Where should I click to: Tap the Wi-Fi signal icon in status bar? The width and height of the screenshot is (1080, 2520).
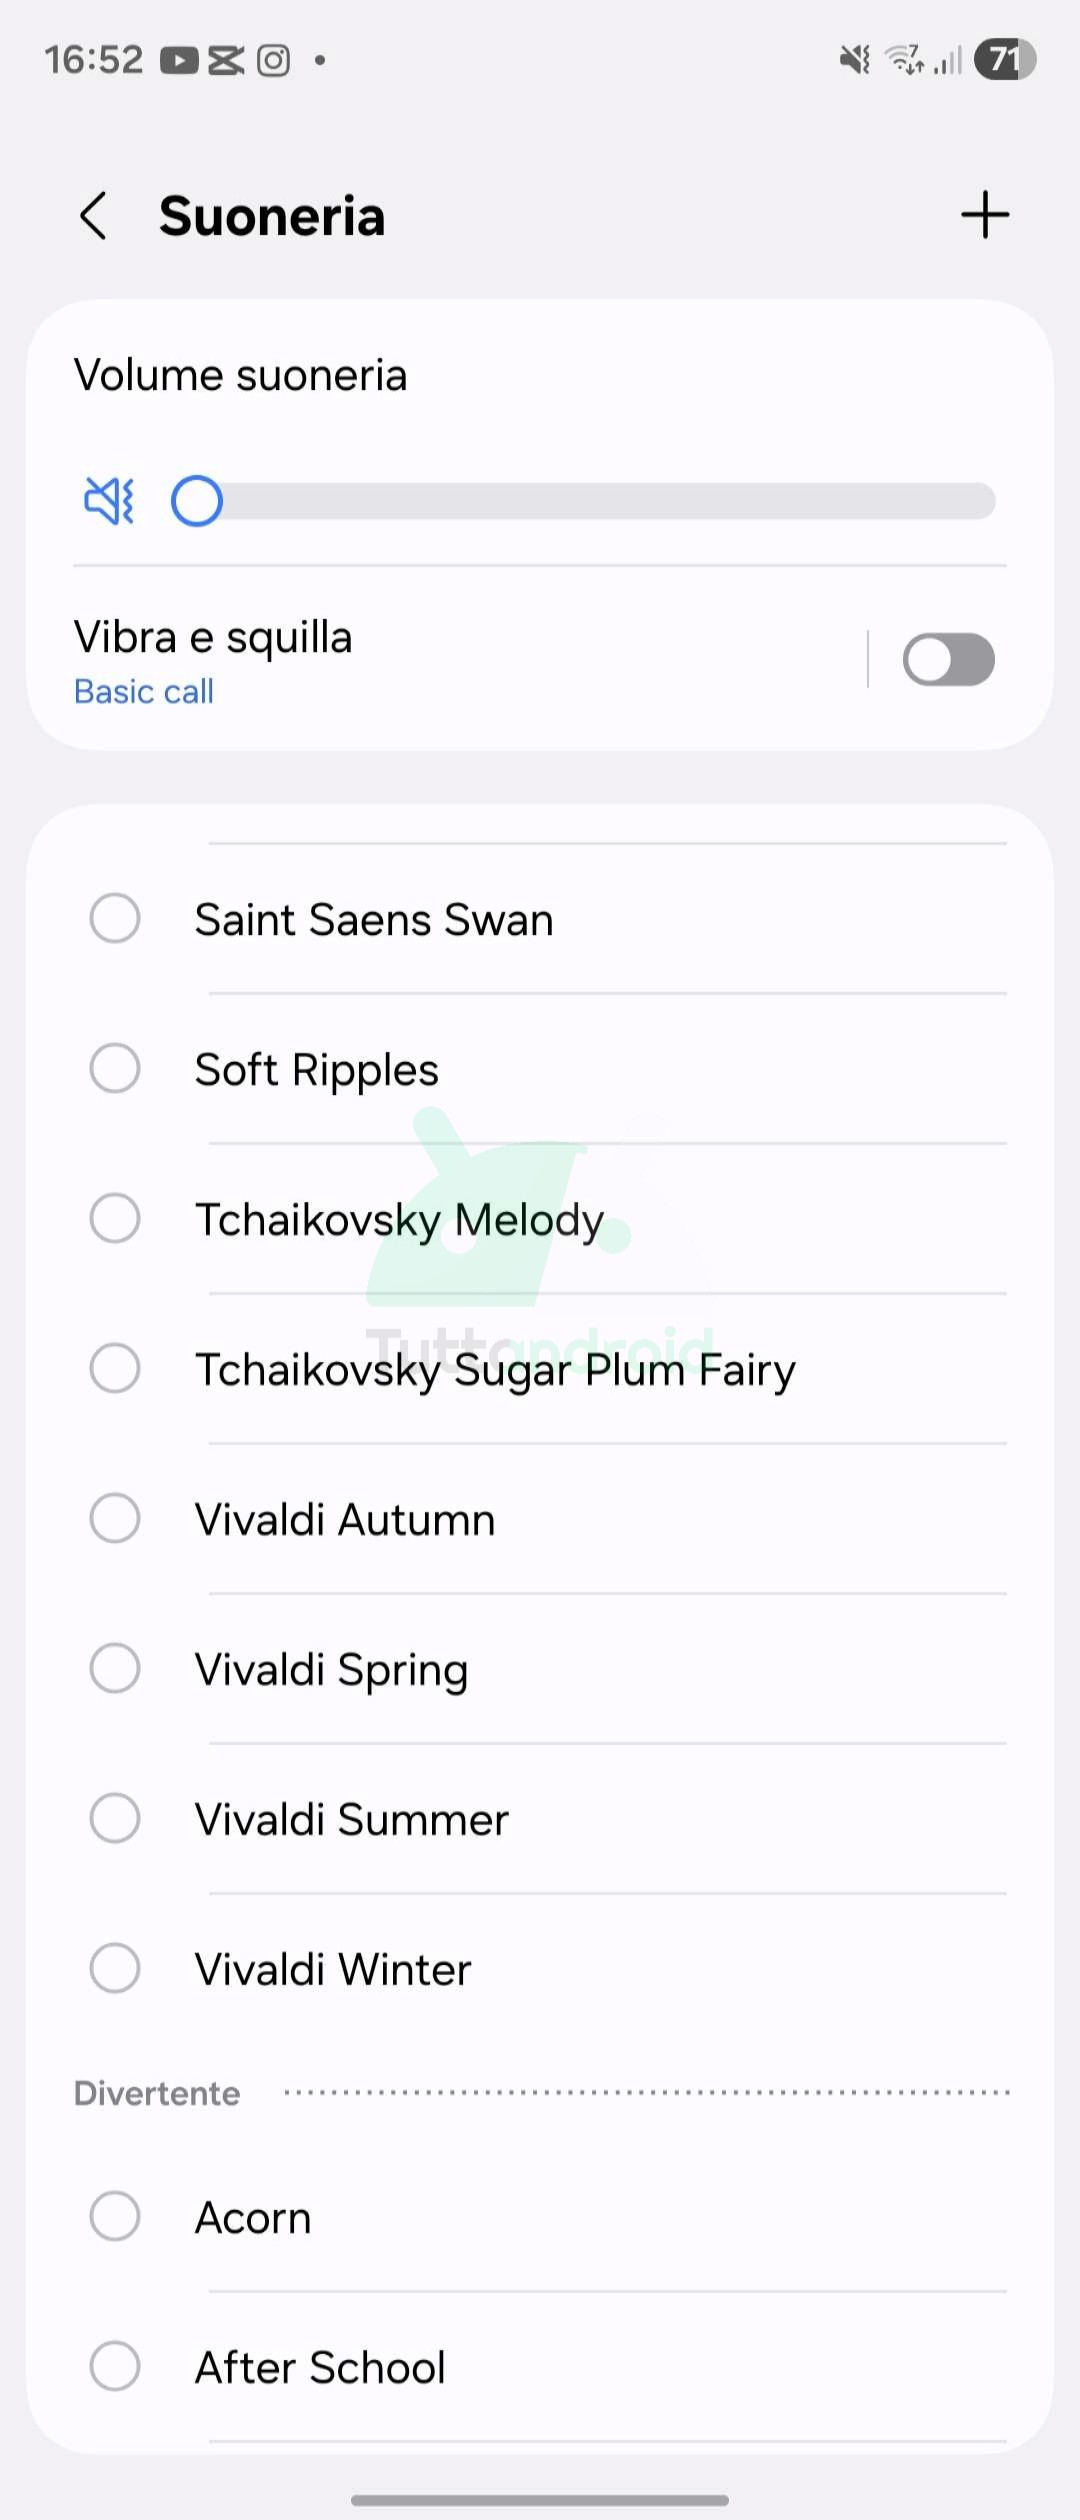905,60
